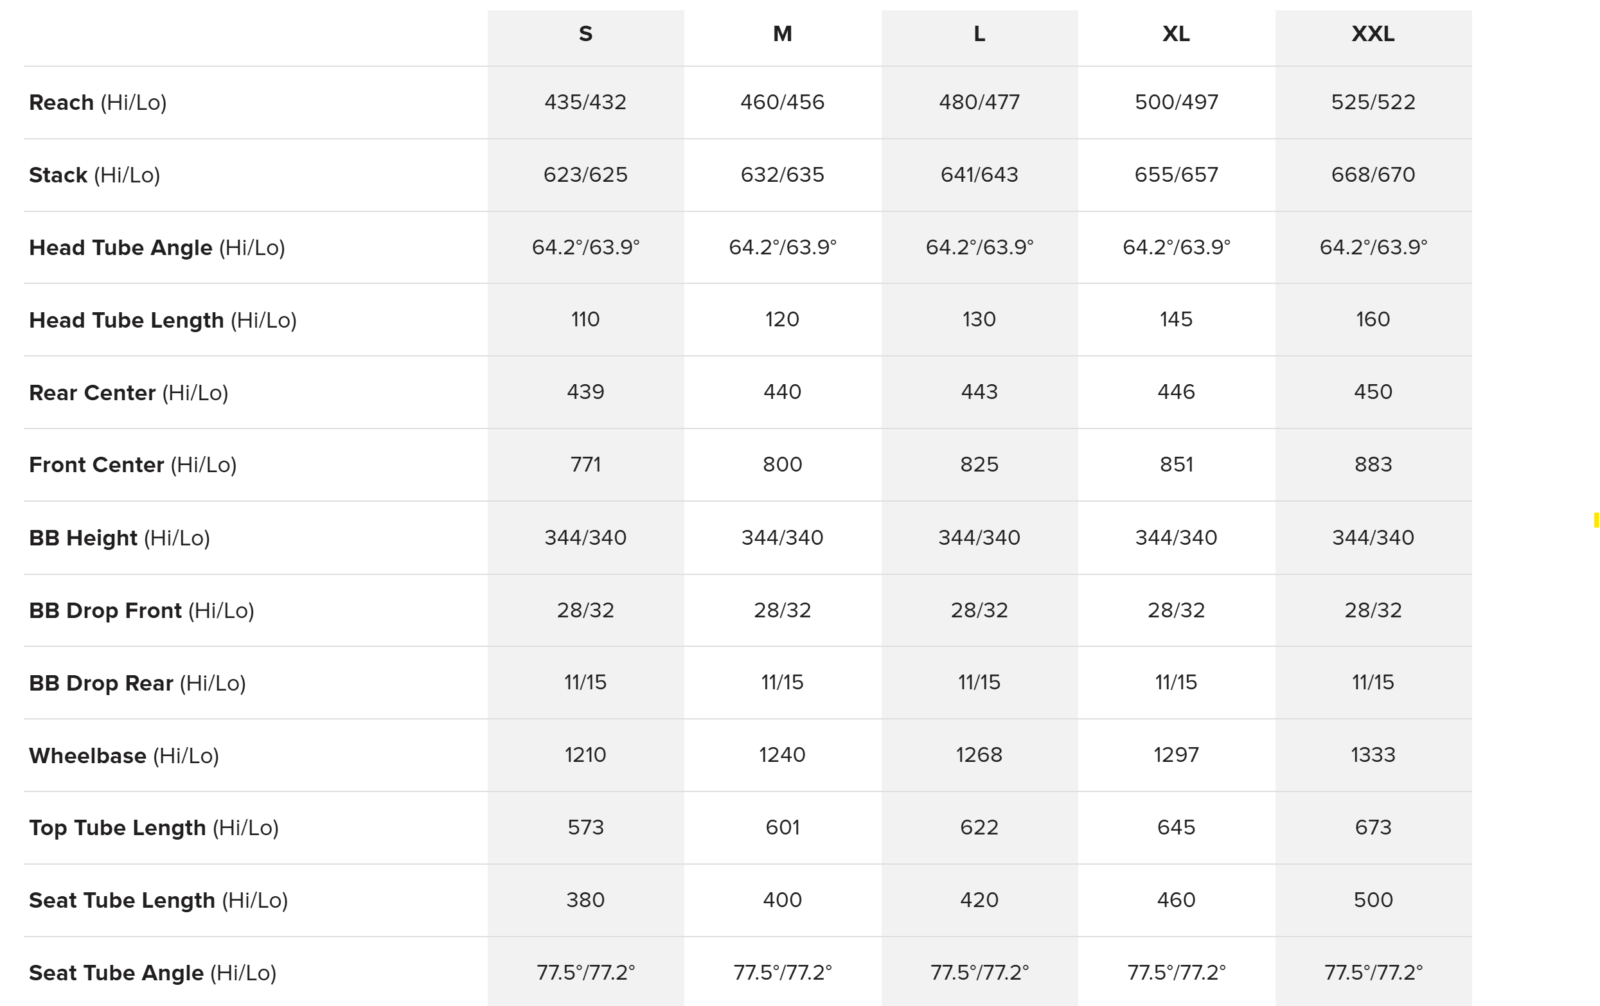
Task: Click the 435/432 reach value for S
Action: [585, 102]
